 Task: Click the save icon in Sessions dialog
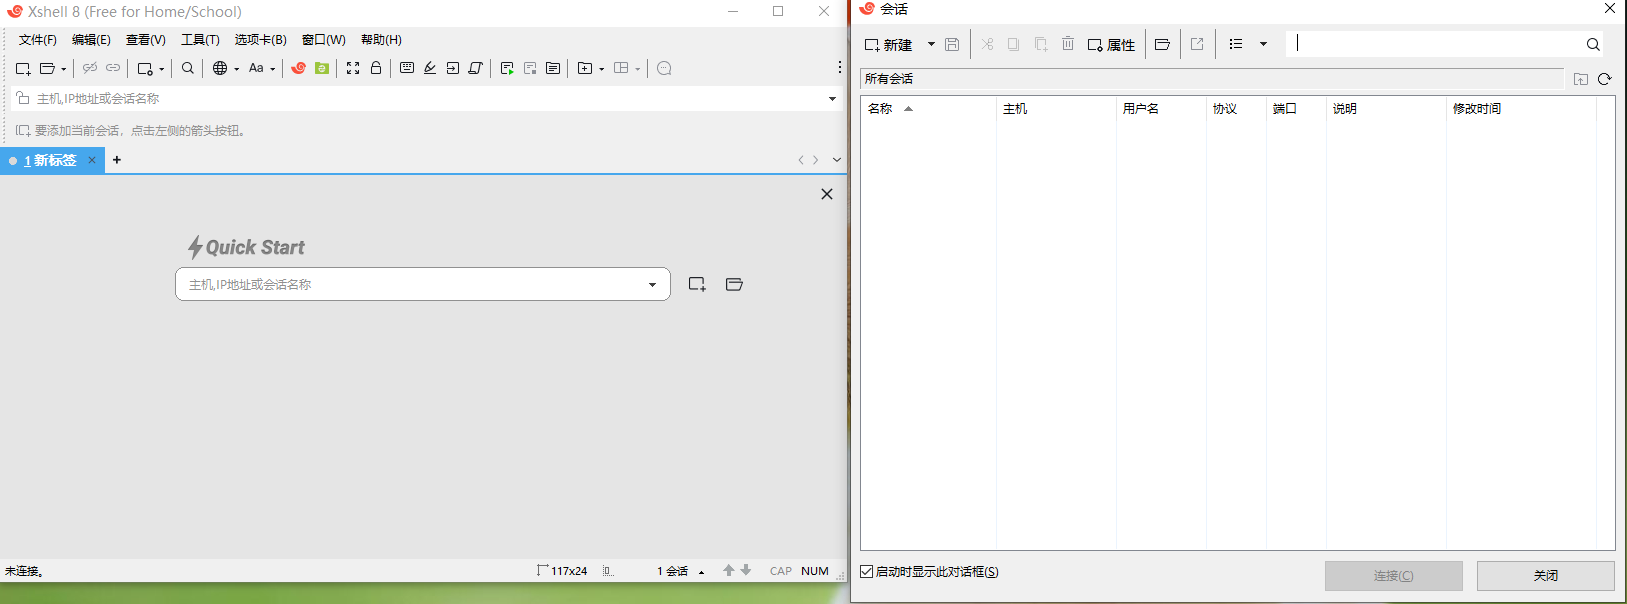[952, 44]
